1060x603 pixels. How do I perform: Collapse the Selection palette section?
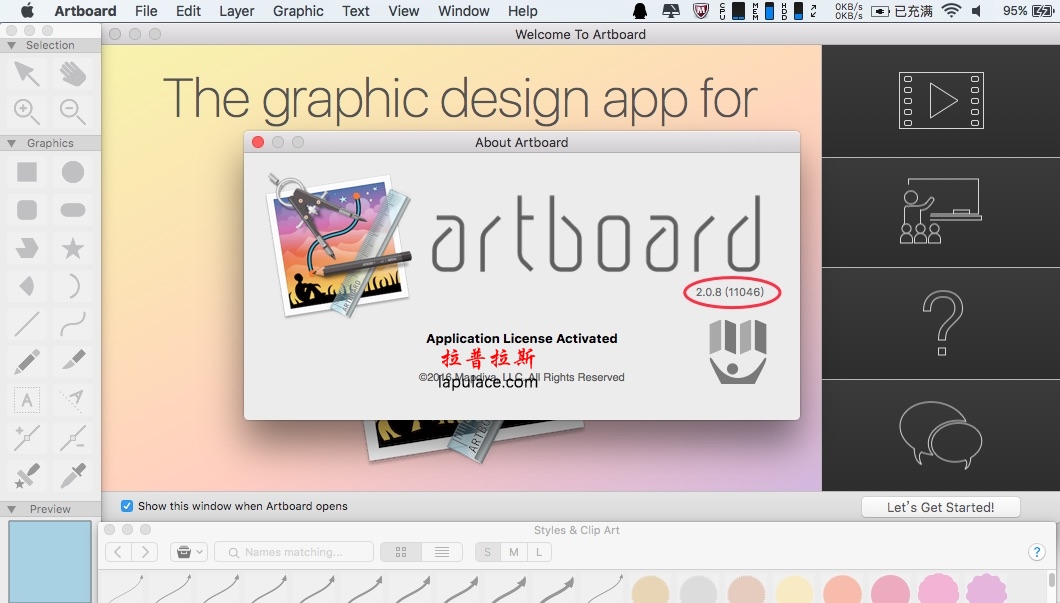11,45
